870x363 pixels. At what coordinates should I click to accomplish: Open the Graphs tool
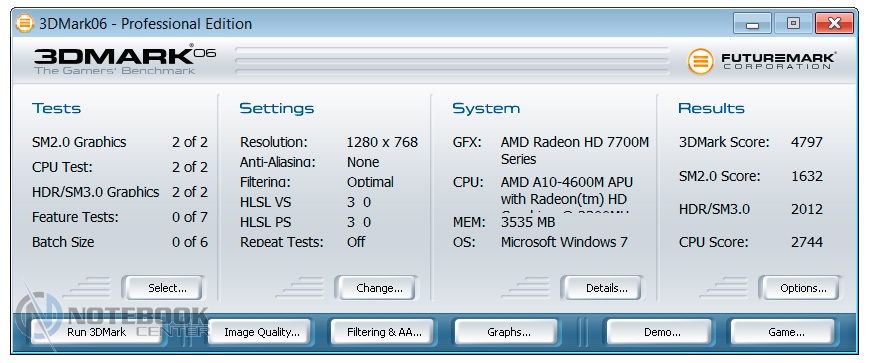click(508, 332)
